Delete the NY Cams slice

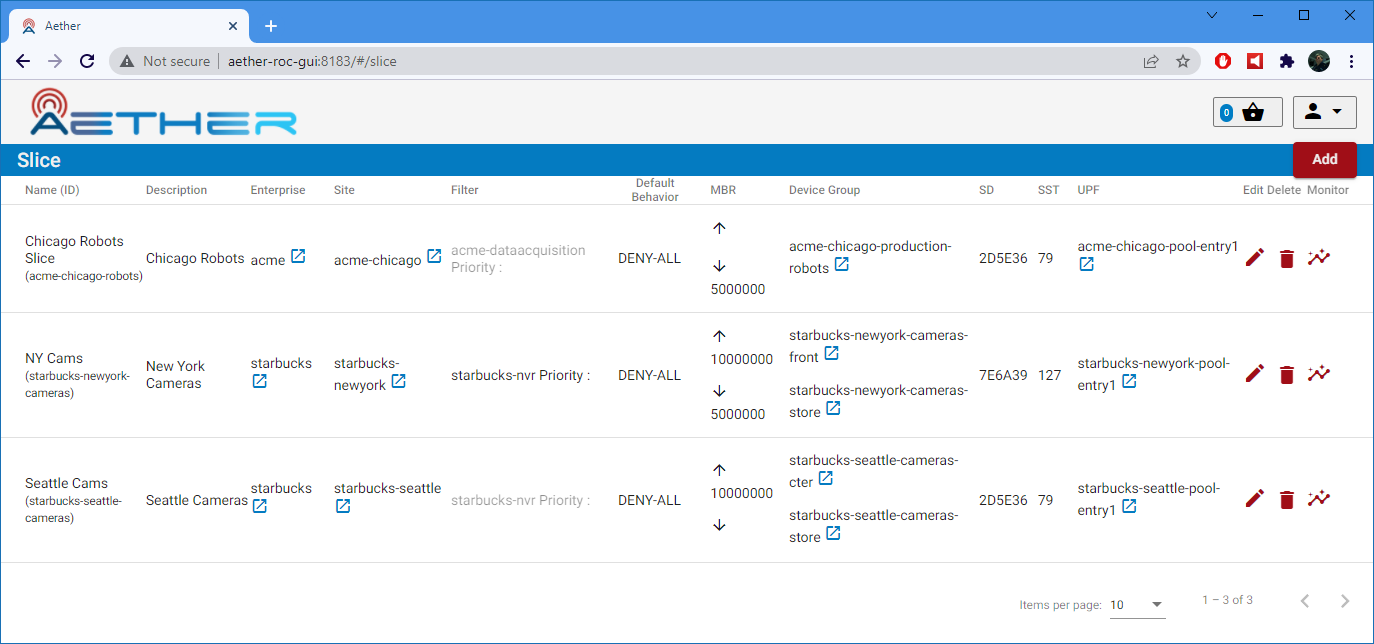tap(1286, 373)
